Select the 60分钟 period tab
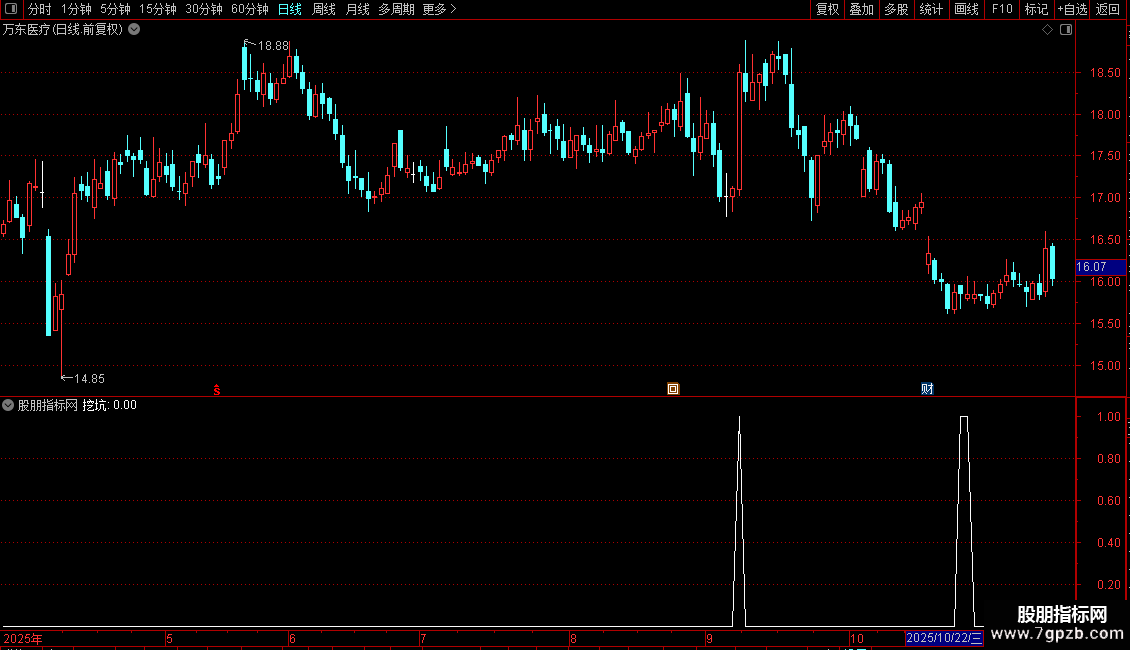Image resolution: width=1130 pixels, height=650 pixels. 249,9
